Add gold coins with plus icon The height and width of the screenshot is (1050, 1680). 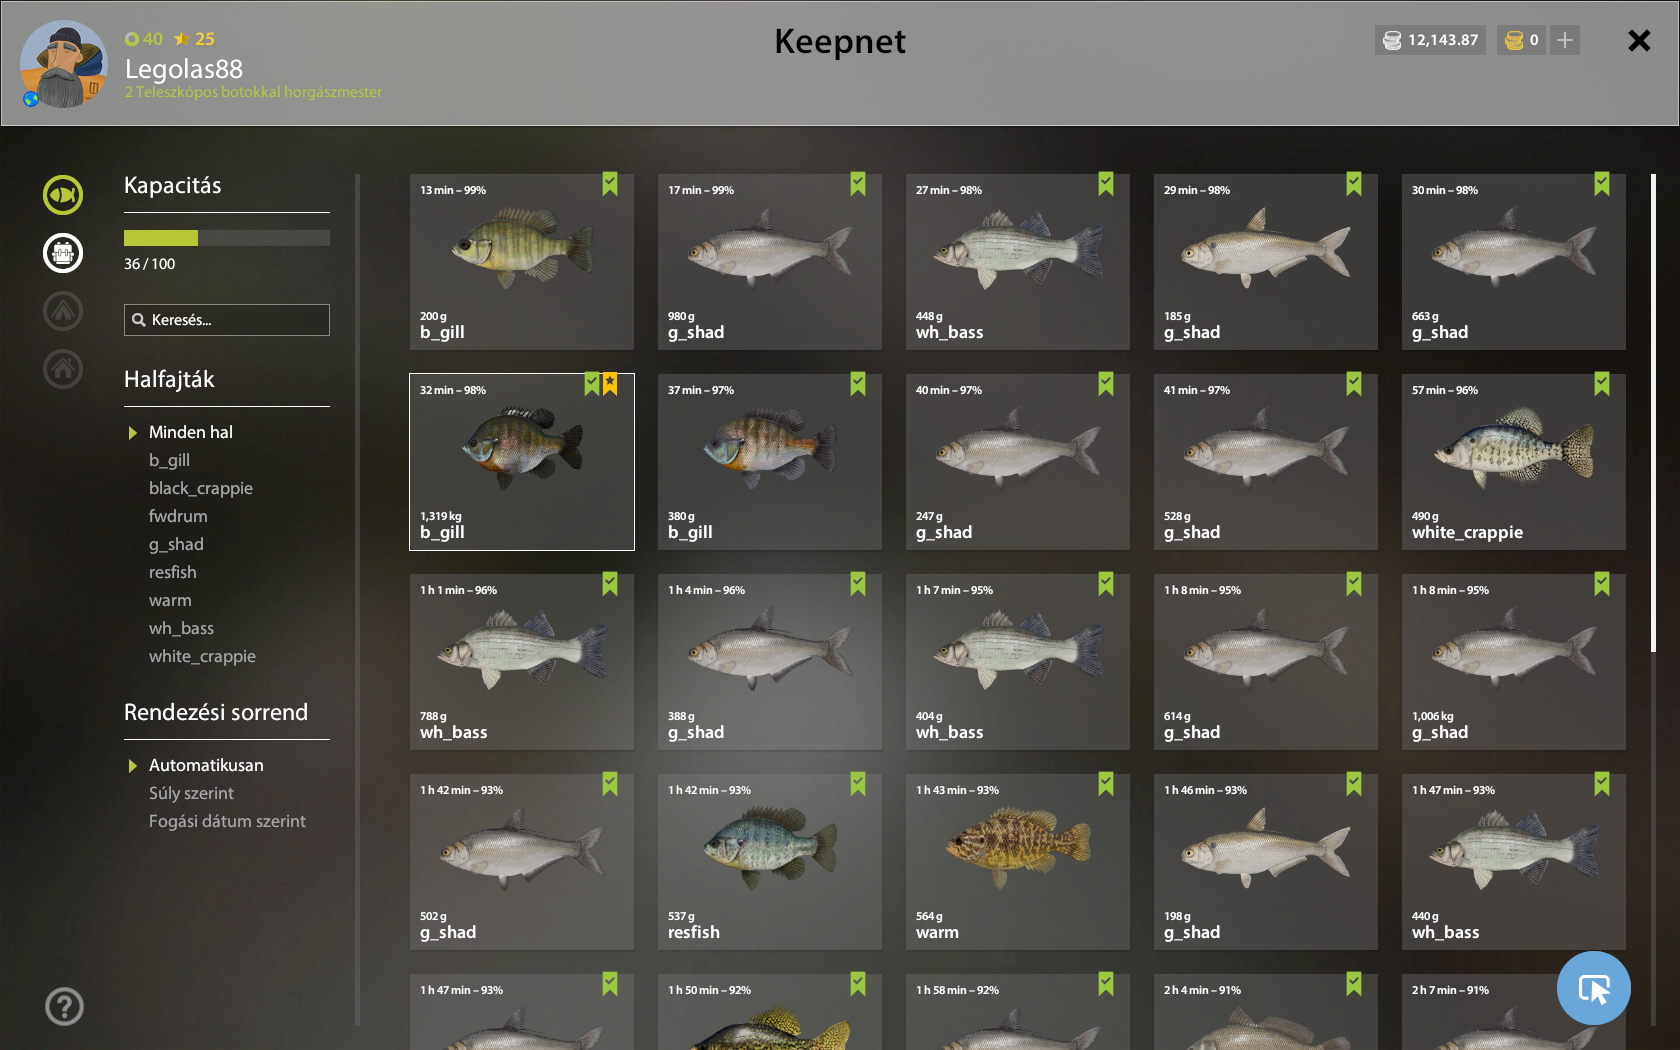point(1565,40)
